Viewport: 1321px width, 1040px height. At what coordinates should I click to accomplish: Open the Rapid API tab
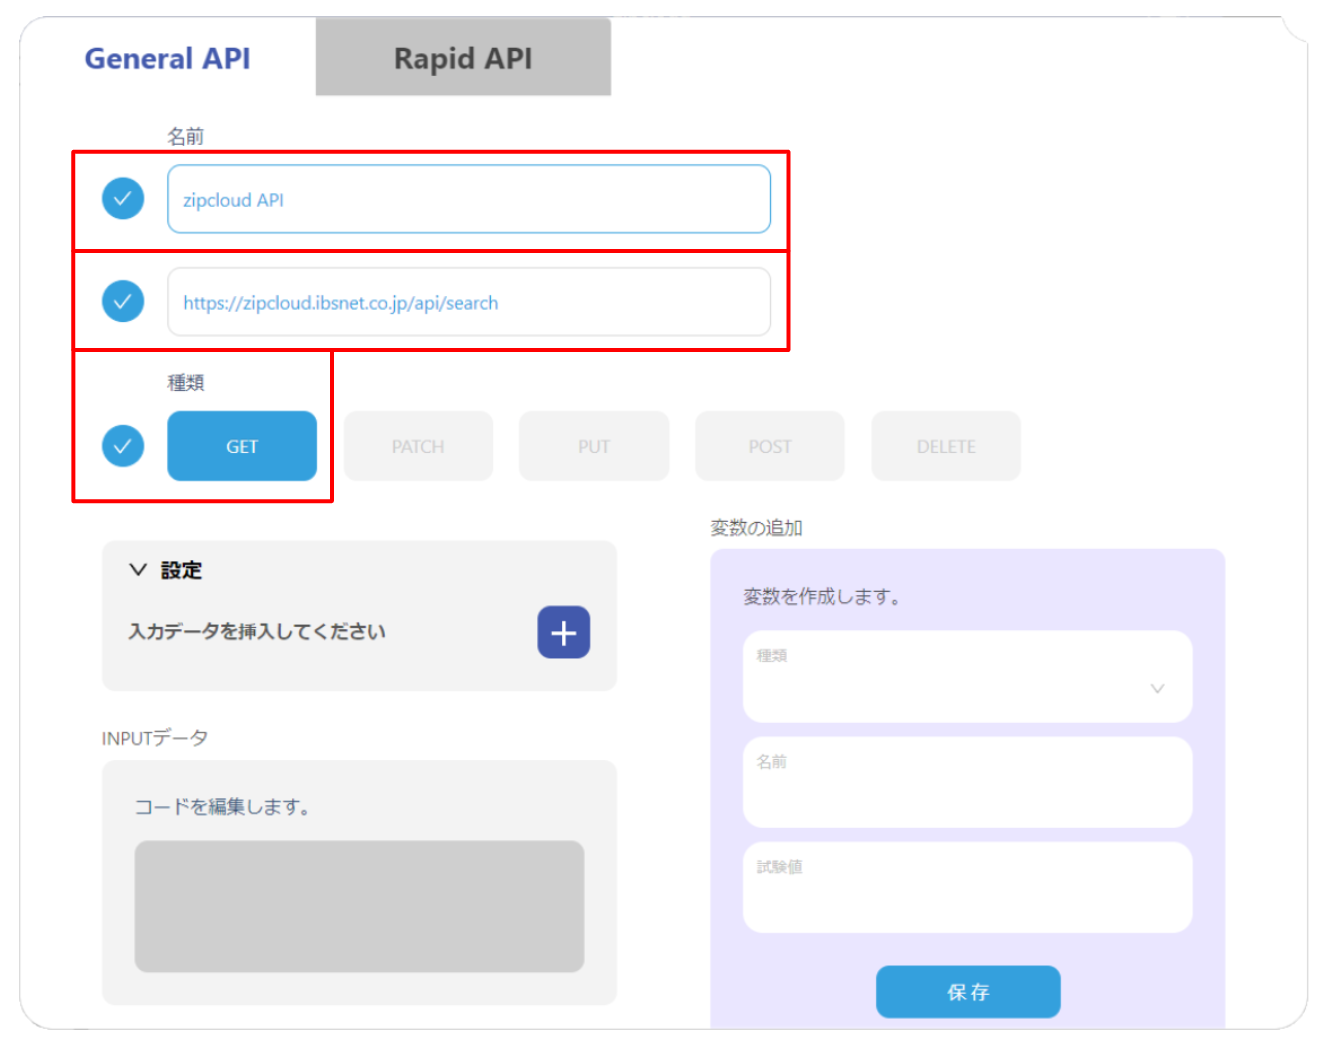(x=463, y=57)
